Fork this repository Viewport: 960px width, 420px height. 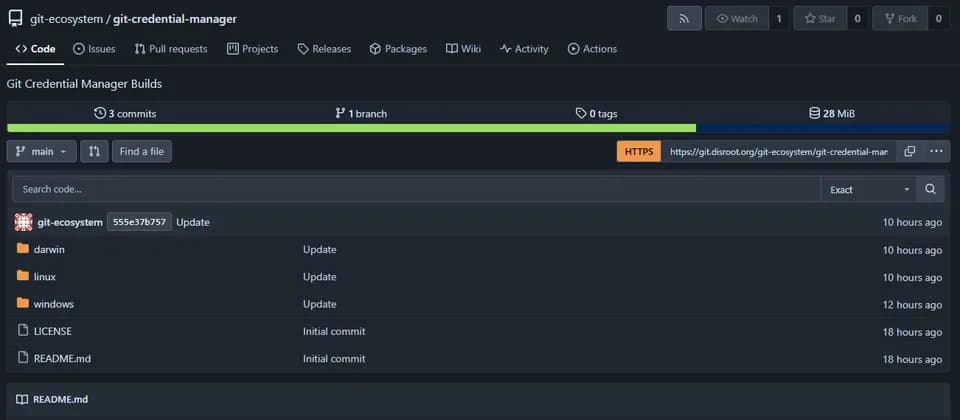(x=901, y=18)
